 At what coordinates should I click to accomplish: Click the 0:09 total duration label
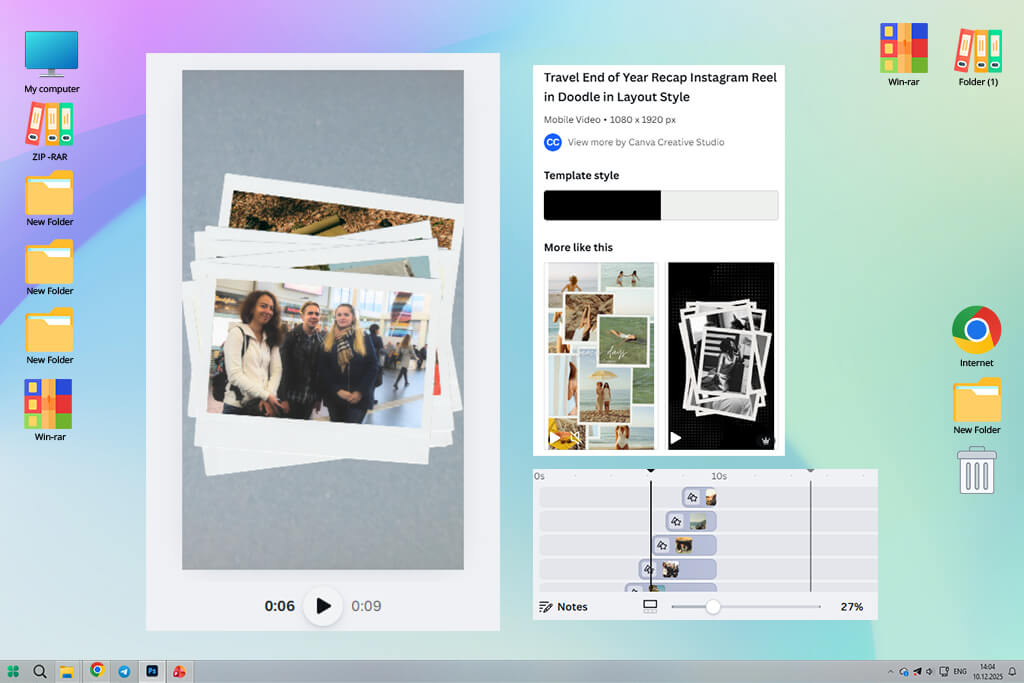[x=366, y=606]
